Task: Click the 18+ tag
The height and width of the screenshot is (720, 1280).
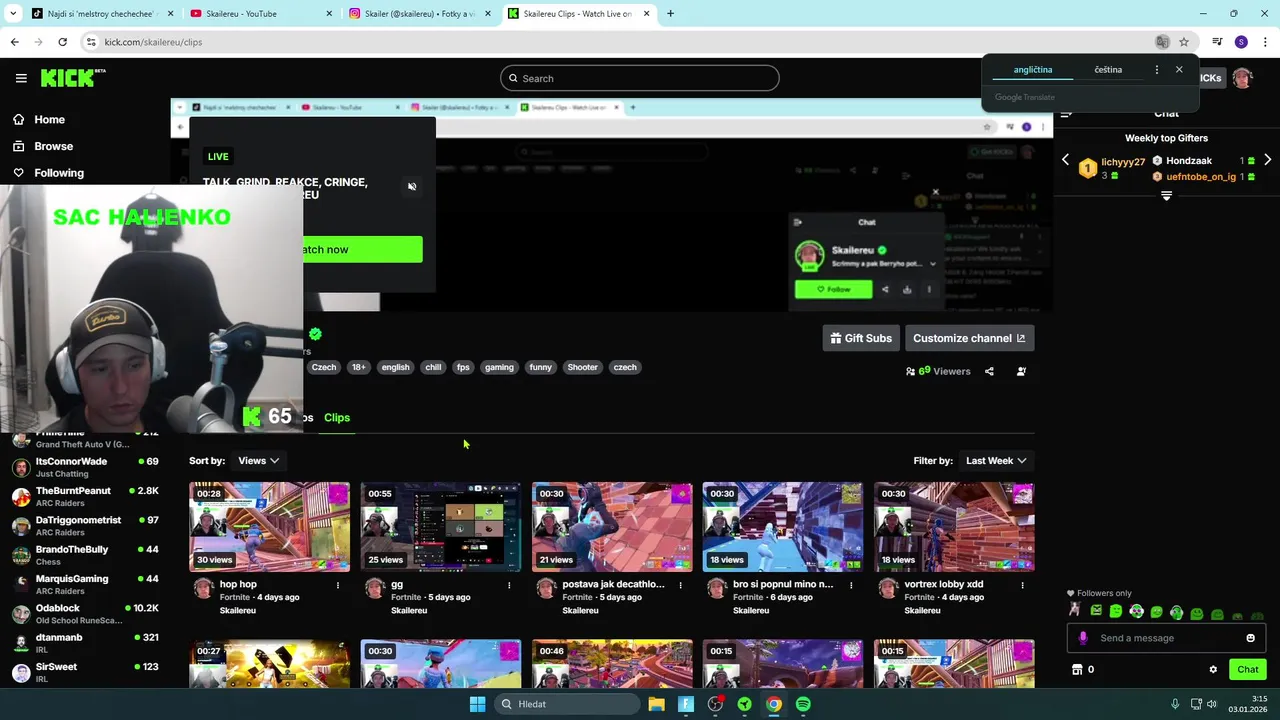Action: tap(358, 367)
